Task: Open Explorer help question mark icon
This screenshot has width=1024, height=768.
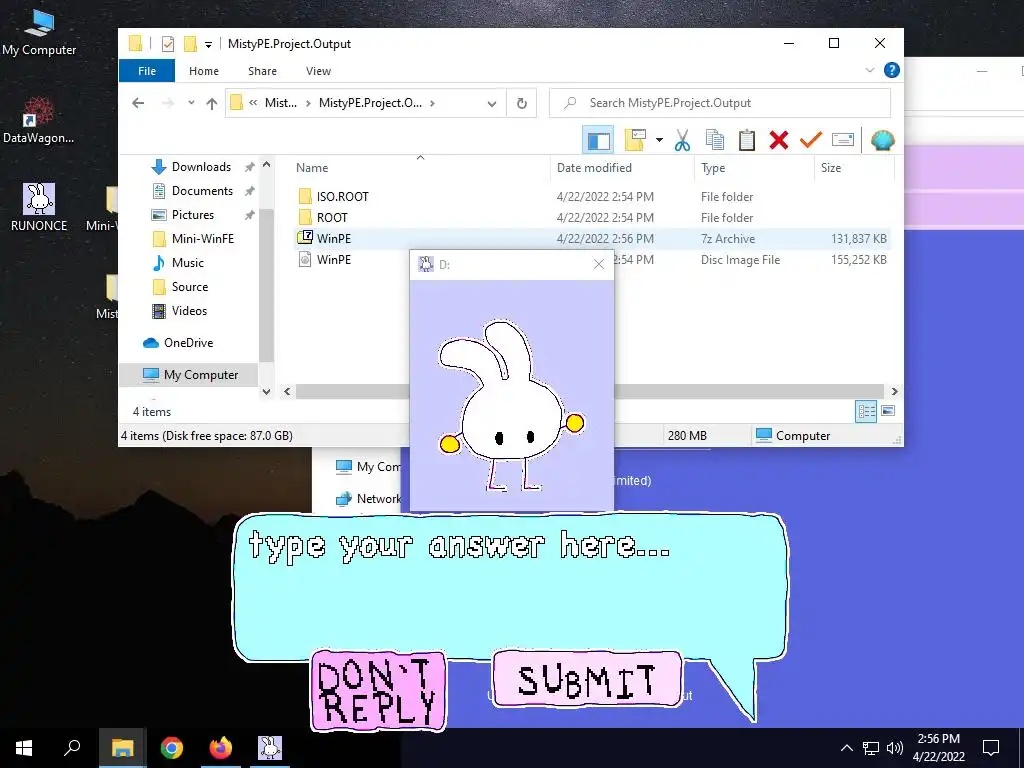Action: (891, 70)
